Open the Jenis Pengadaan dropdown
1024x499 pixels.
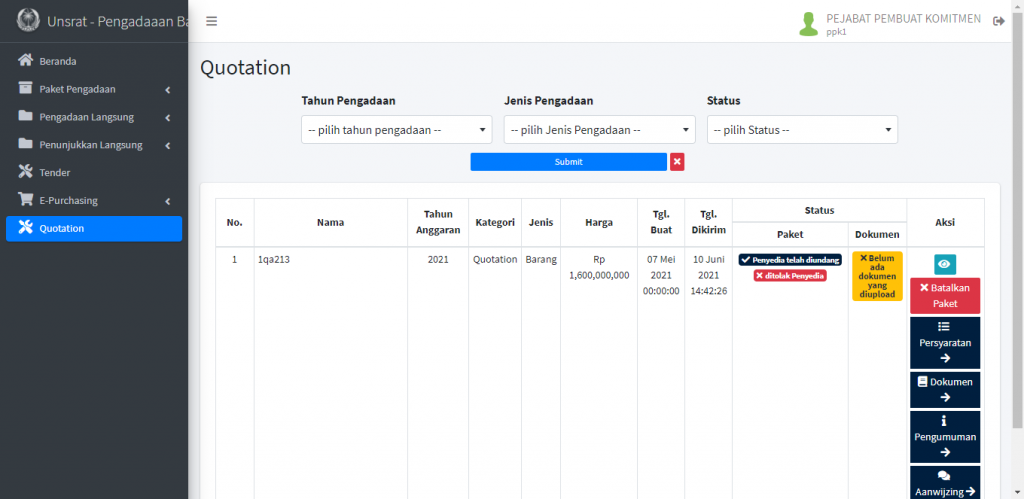[x=599, y=130]
